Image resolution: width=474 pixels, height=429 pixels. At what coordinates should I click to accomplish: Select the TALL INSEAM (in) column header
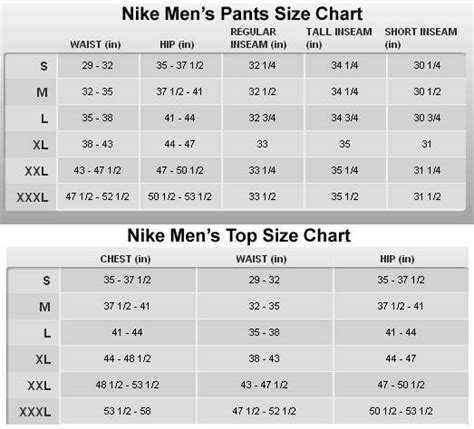[x=339, y=38]
